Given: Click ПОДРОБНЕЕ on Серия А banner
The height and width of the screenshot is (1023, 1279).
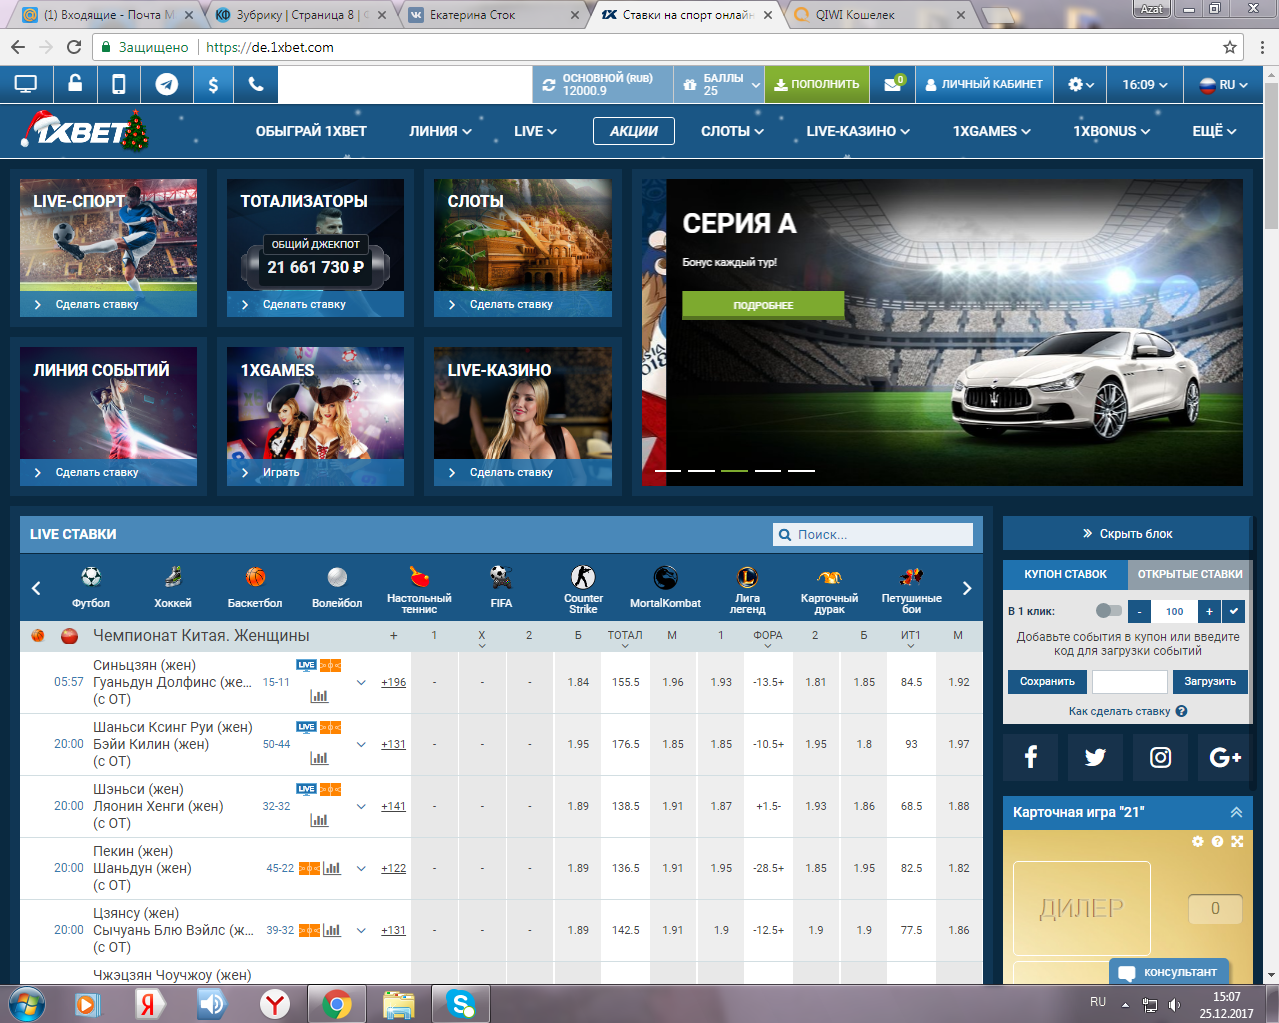Looking at the screenshot, I should 763,305.
